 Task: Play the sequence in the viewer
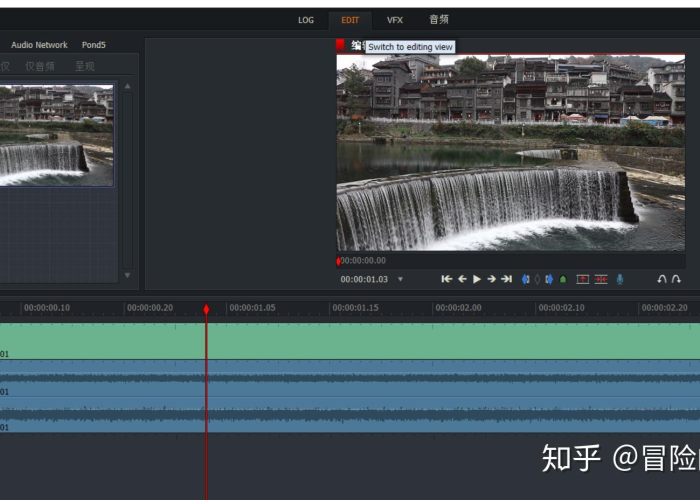477,279
